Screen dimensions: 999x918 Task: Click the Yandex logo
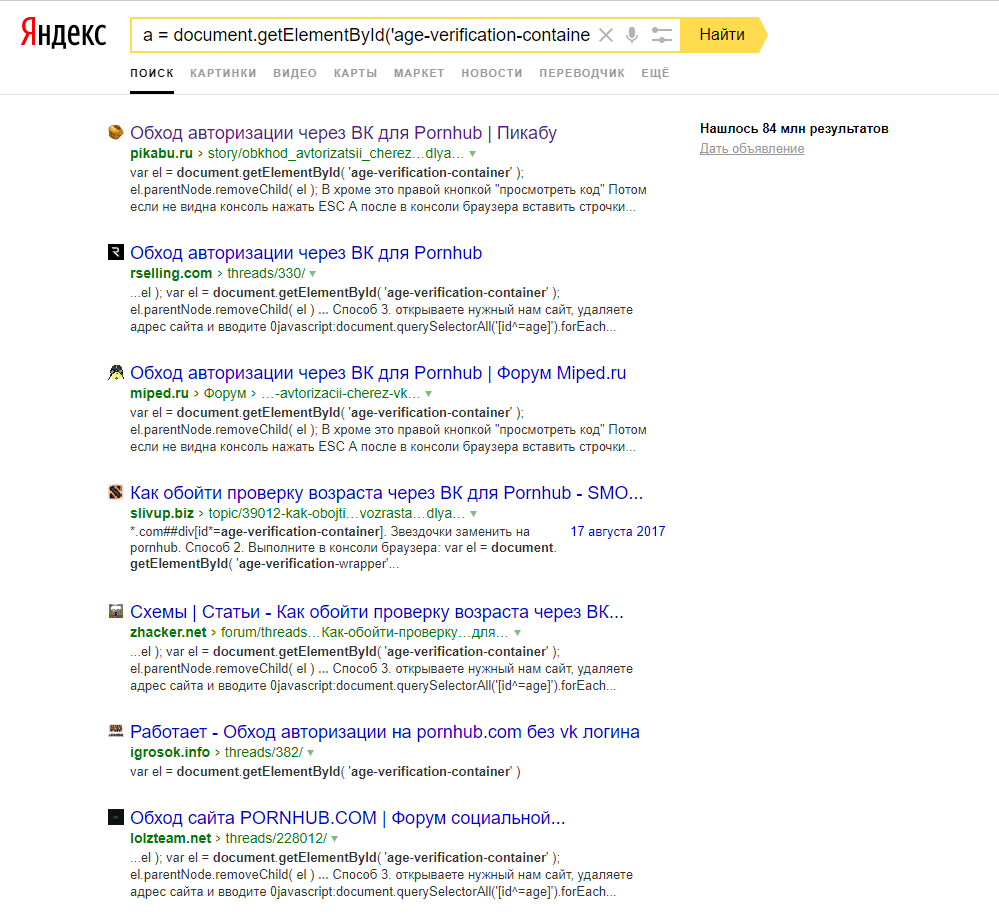click(x=64, y=34)
